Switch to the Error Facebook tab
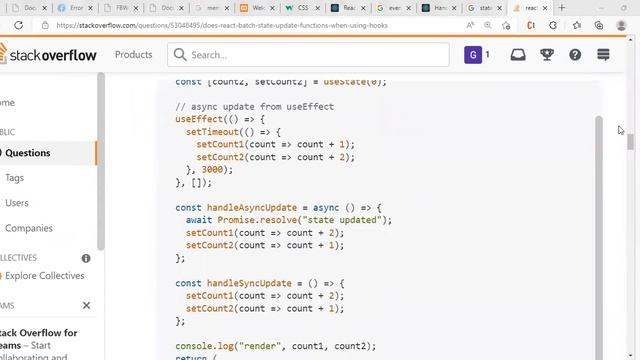This screenshot has width=640, height=360. pos(76,8)
